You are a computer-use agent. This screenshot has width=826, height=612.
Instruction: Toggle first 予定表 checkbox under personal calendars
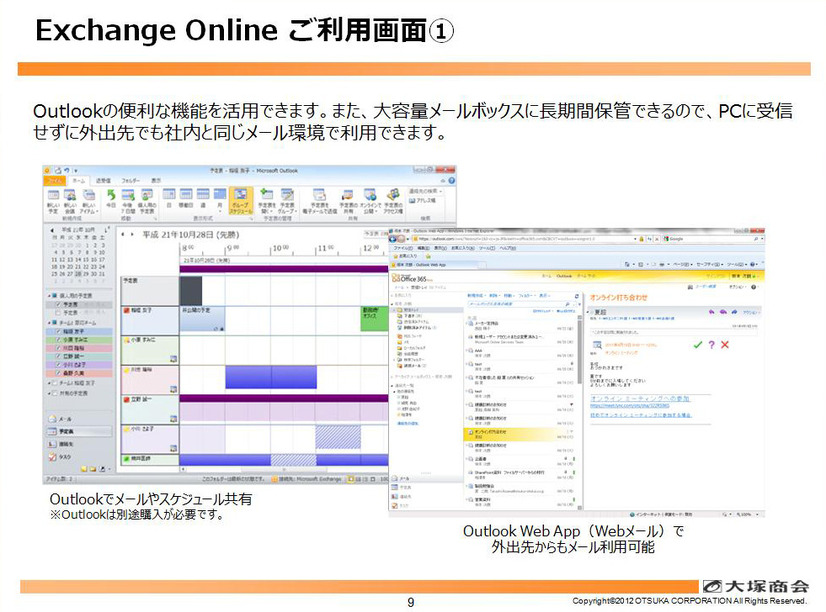[x=58, y=304]
